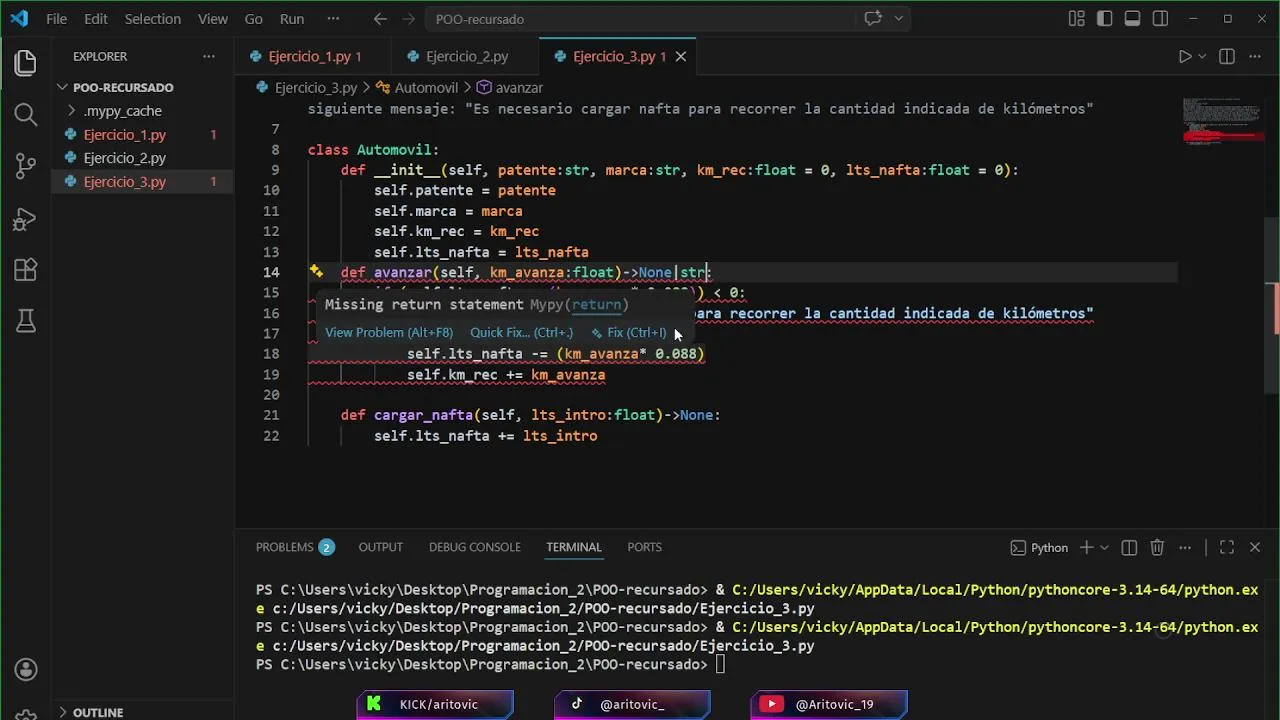The height and width of the screenshot is (720, 1280).
Task: Click the lightbulb code action icon
Action: pyautogui.click(x=316, y=272)
